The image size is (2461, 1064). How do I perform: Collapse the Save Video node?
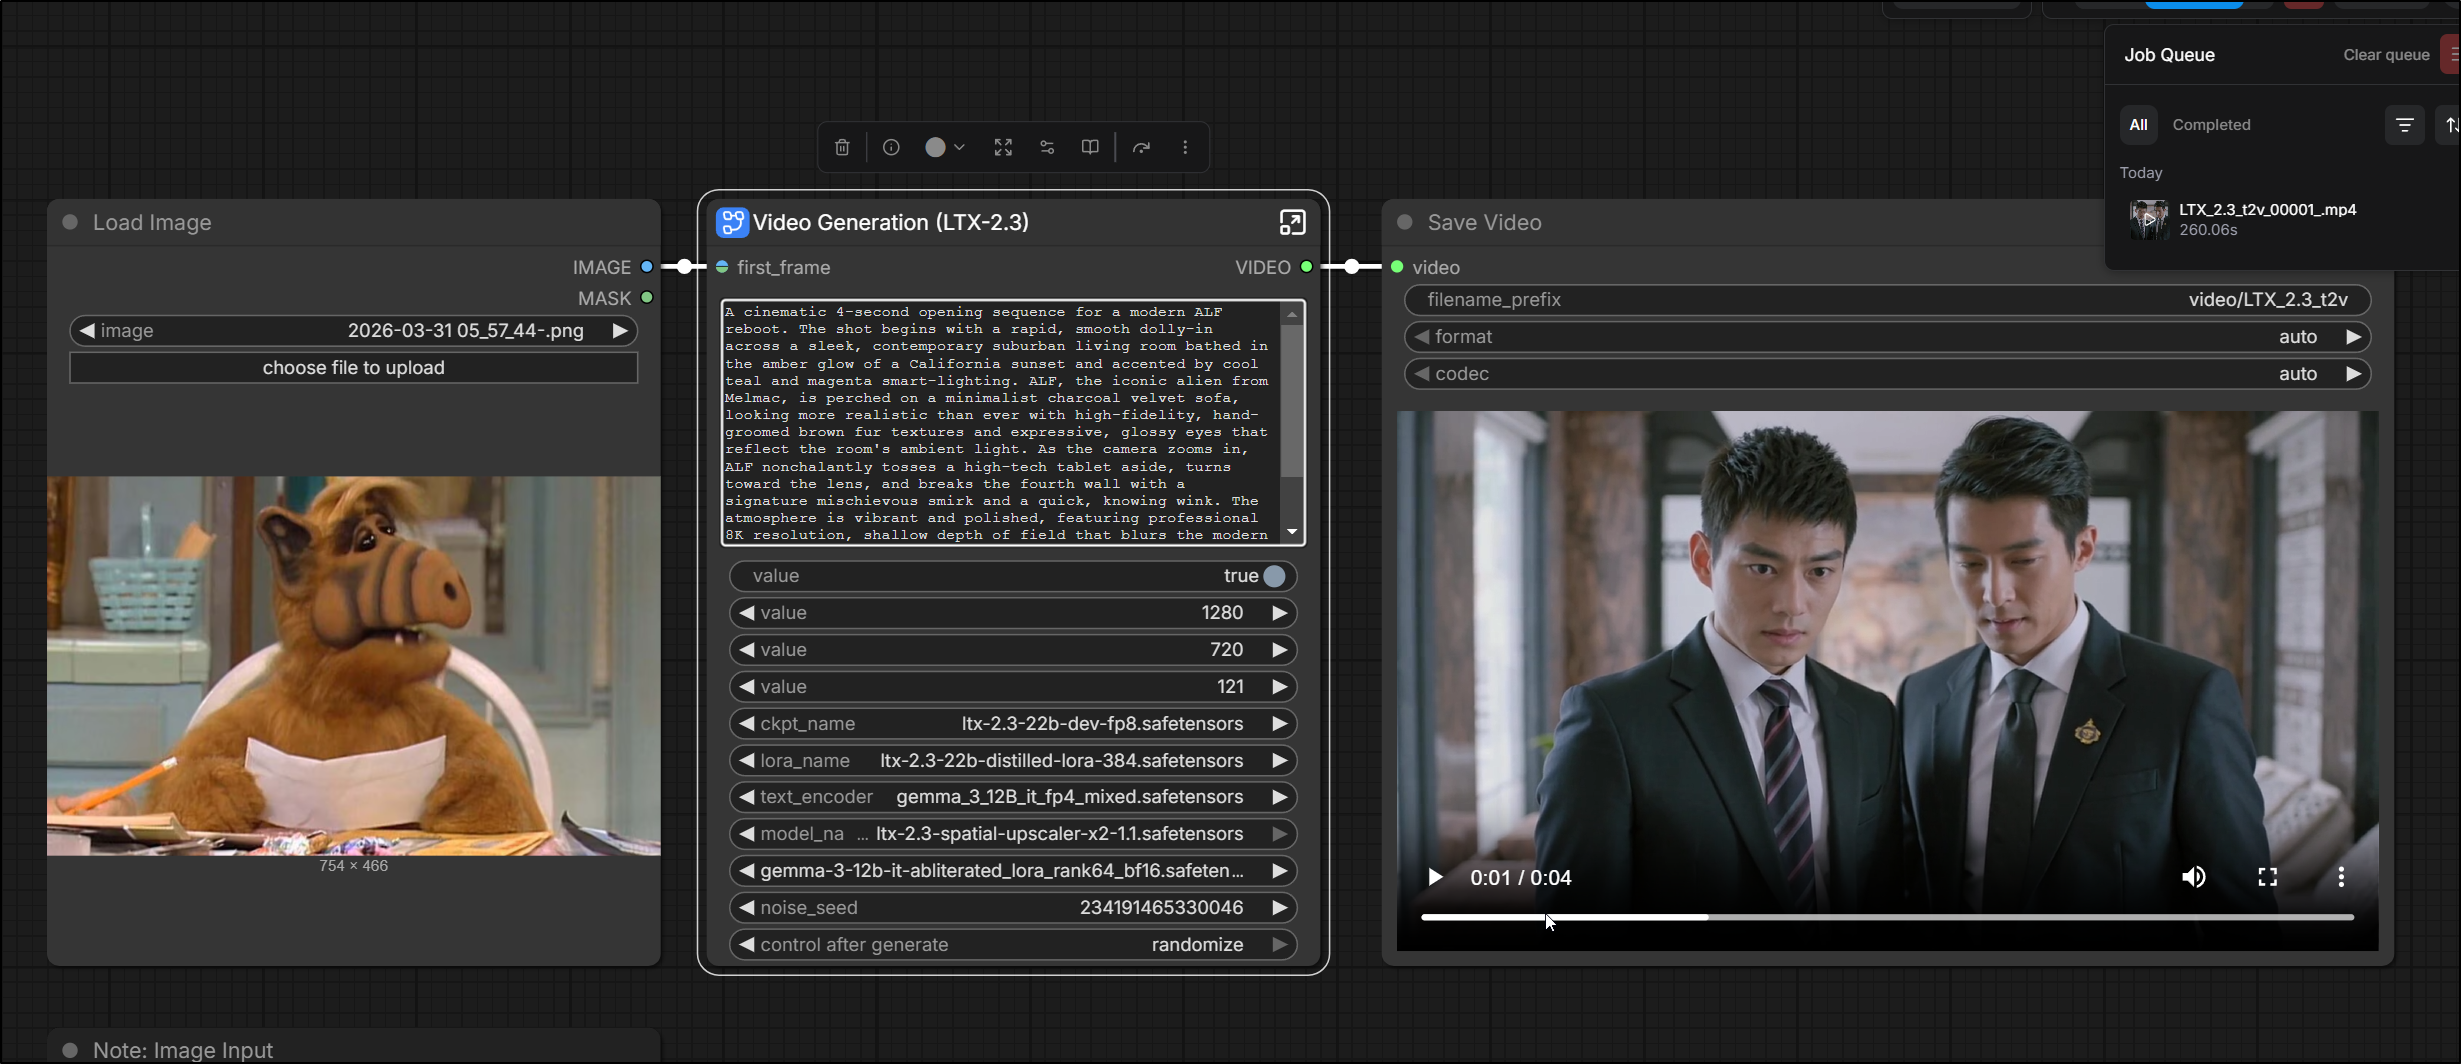pos(1405,222)
